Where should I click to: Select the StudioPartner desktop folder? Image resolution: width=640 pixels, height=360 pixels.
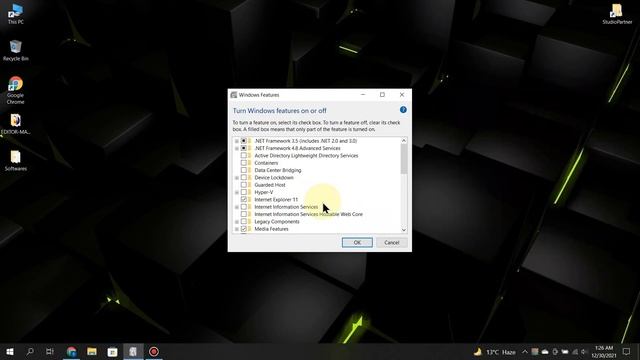[617, 14]
